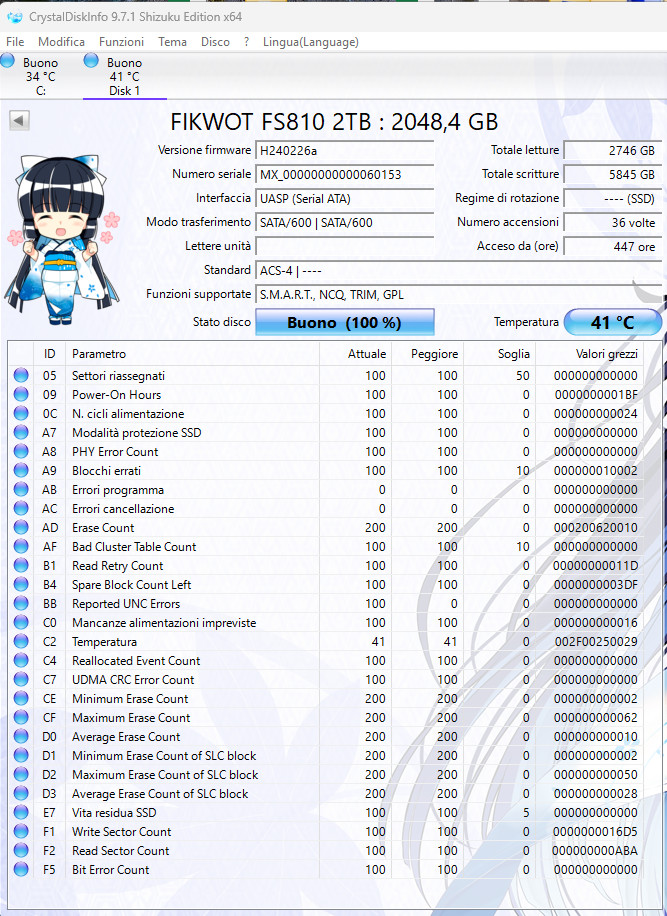Click status orb for Power-On Hours row
The width and height of the screenshot is (667, 916).
(21, 394)
